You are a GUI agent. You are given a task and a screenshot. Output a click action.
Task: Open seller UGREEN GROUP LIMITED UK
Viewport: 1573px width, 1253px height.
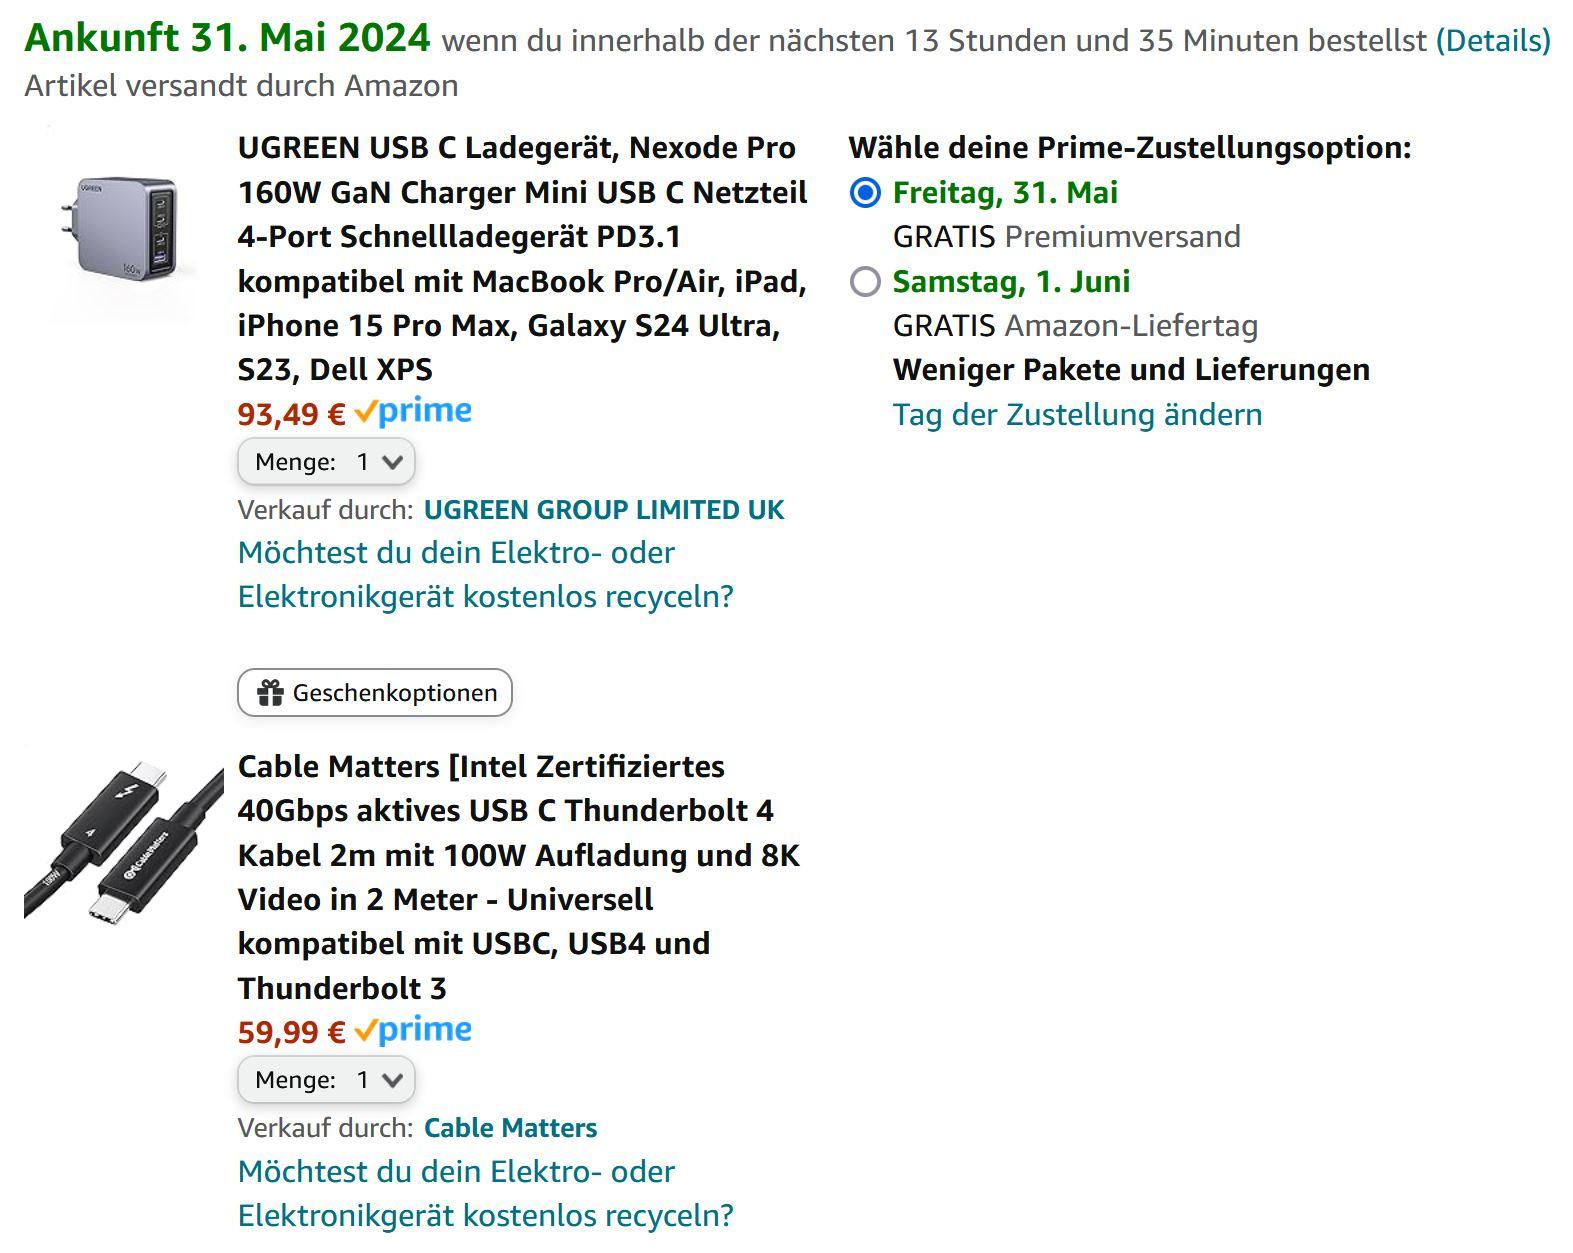(x=604, y=510)
